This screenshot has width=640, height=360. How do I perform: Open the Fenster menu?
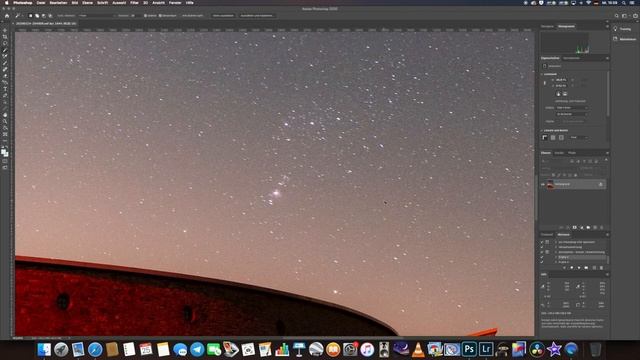[x=175, y=3]
